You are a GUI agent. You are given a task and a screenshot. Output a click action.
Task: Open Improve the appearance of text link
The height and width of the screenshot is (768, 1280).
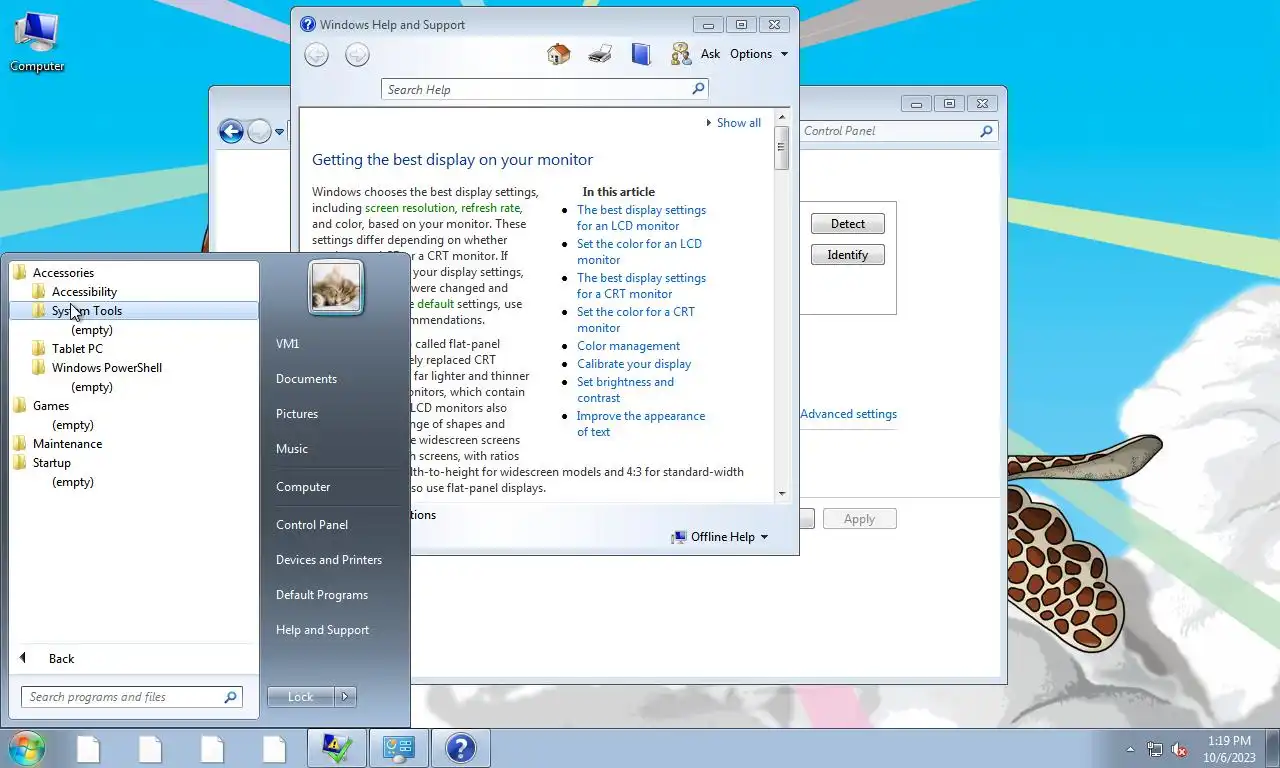point(641,424)
